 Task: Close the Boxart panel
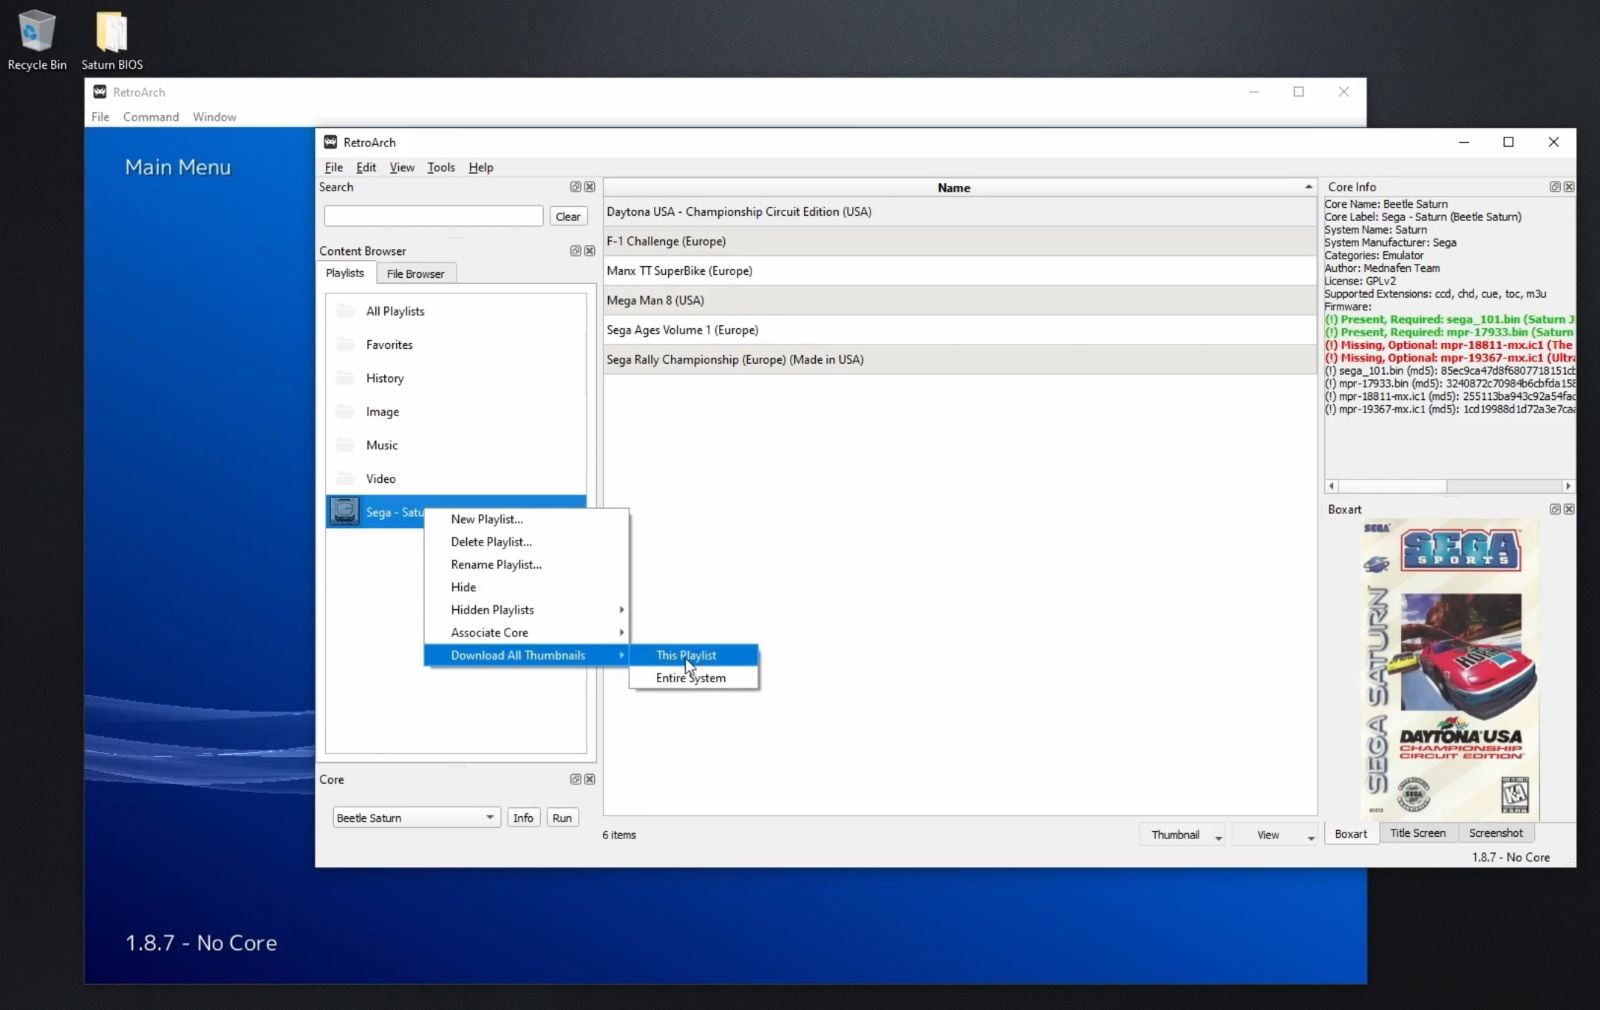(1569, 509)
